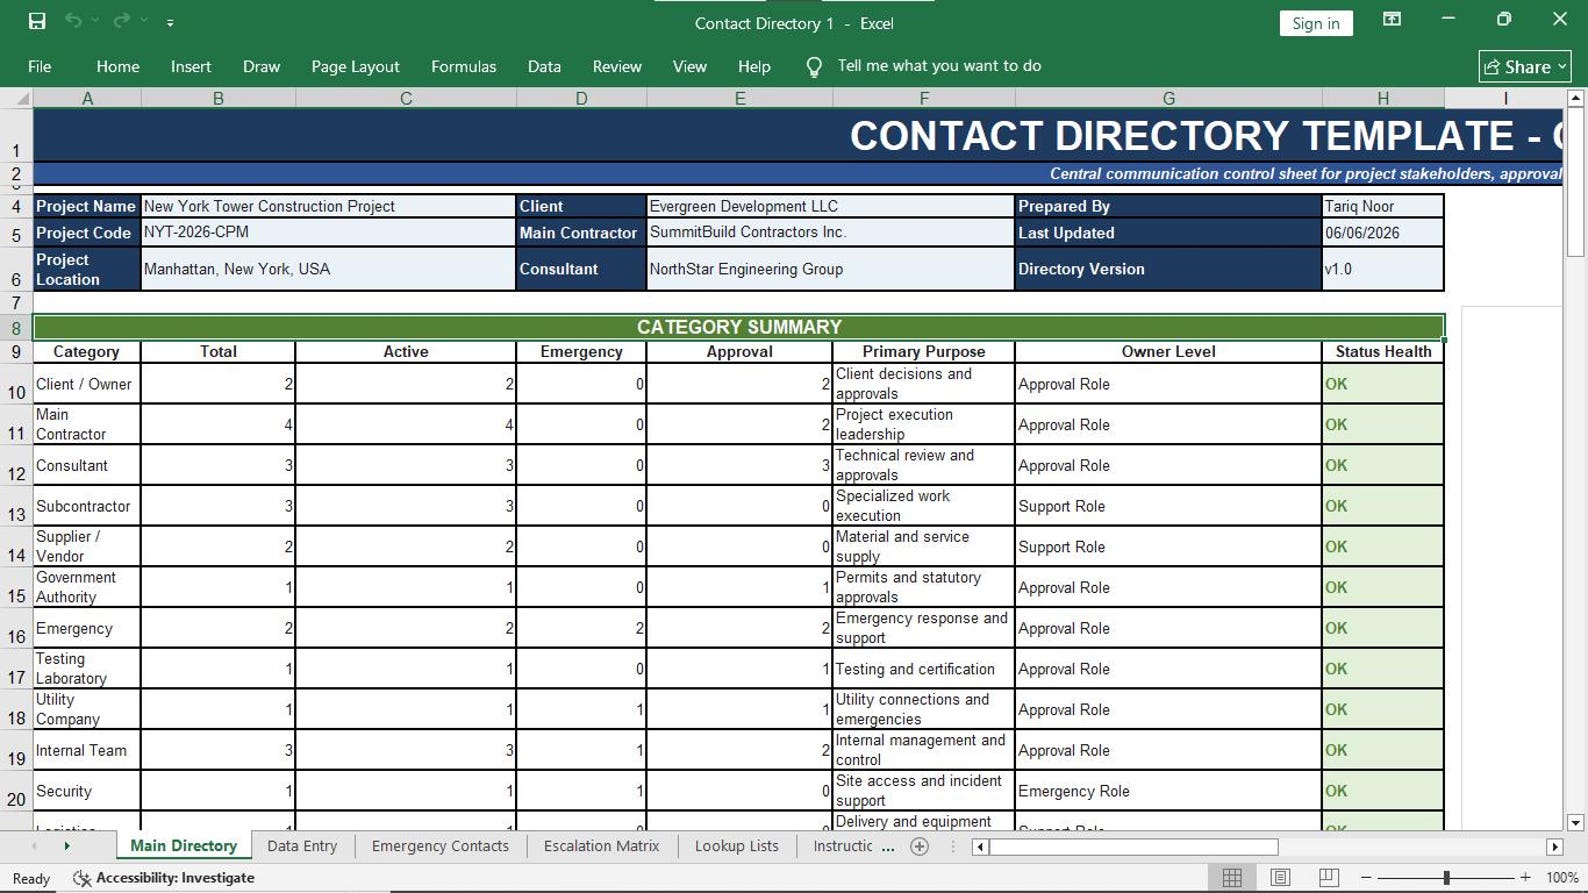This screenshot has height=893, width=1588.
Task: Switch to the Lookup Lists sheet tab
Action: tap(736, 846)
